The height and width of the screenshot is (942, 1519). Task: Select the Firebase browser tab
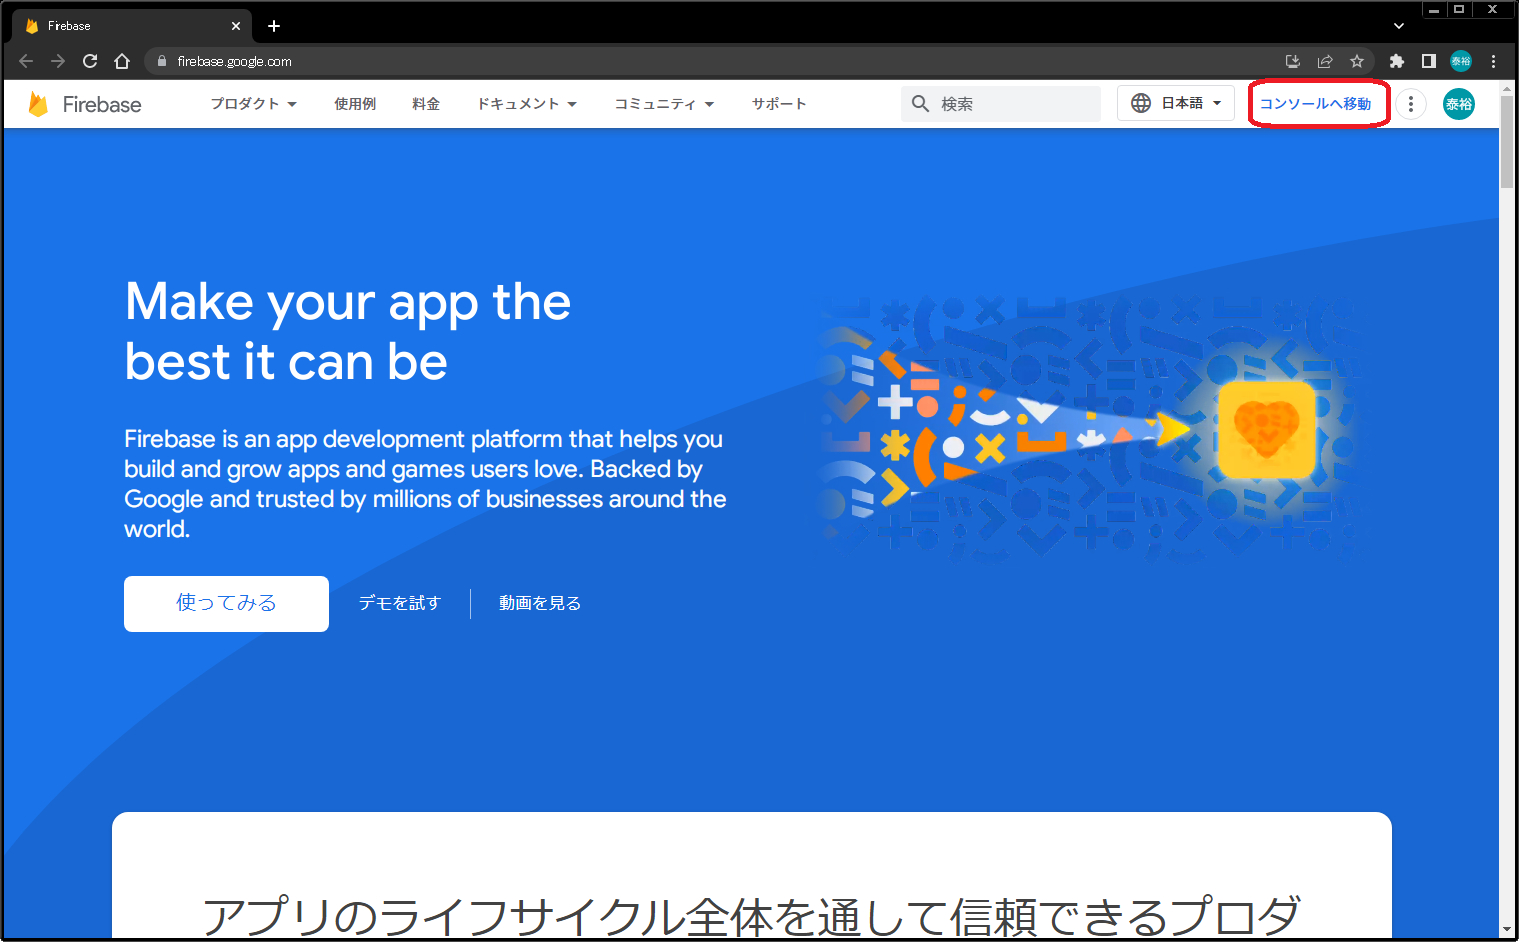130,26
